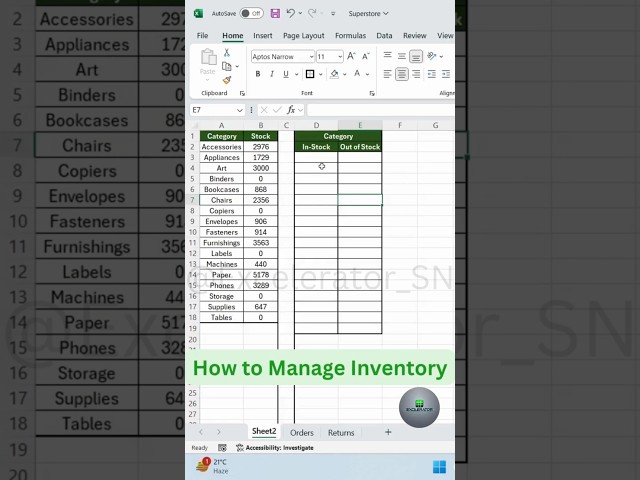Apply cell Borders icon
This screenshot has height=480, width=640.
click(310, 74)
